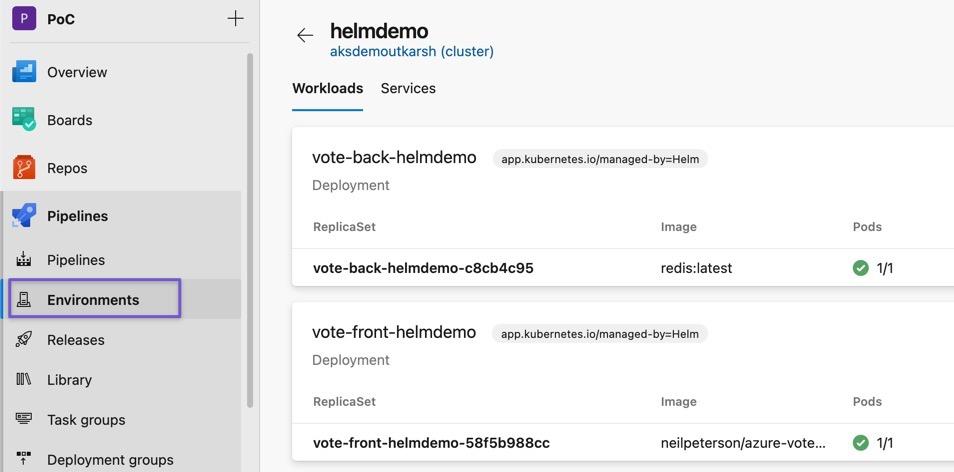Click the sidebar vertical scrollbar

tap(250, 230)
